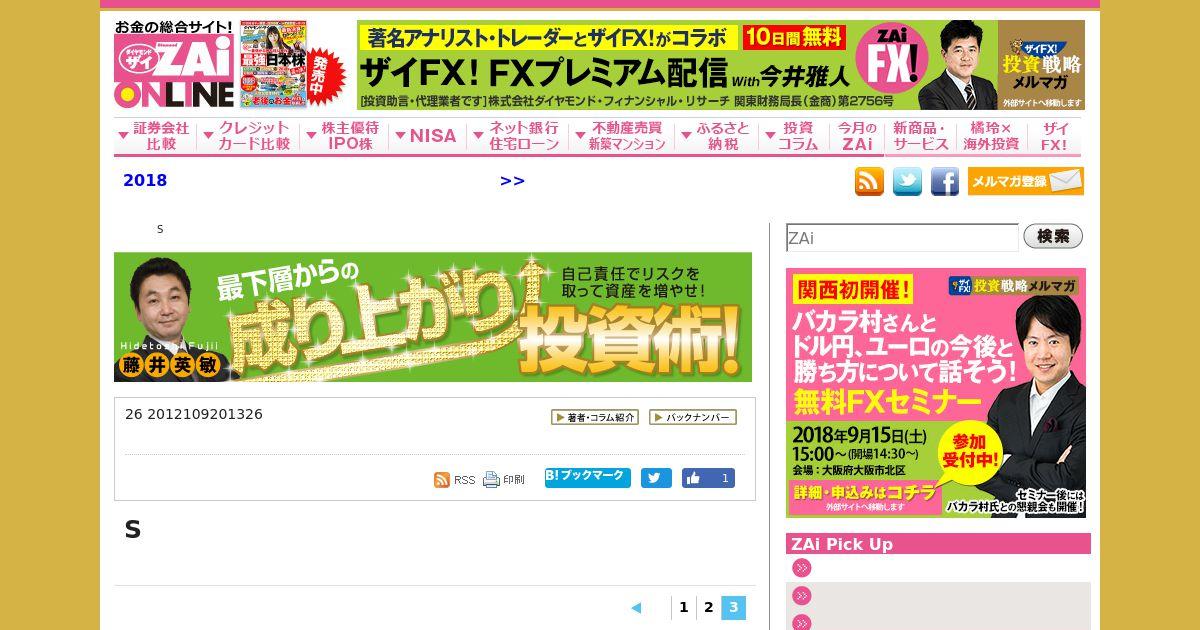Viewport: 1200px width, 630px height.
Task: Click first ZAi Pick Up arrow icon
Action: point(801,568)
